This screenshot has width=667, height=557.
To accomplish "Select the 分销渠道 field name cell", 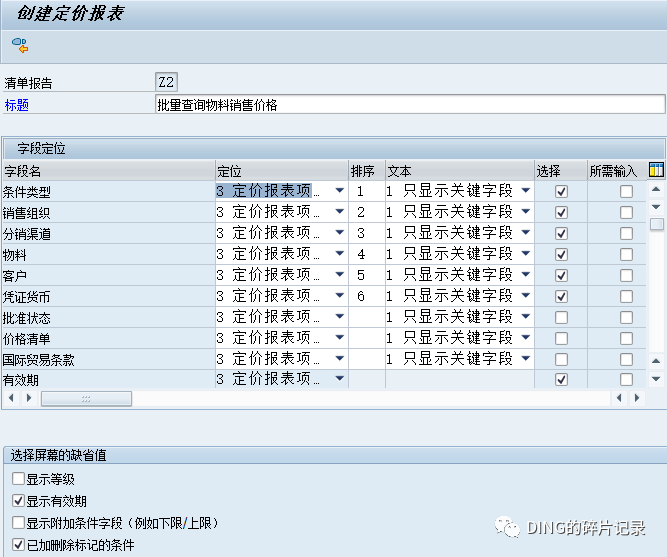I will click(109, 234).
